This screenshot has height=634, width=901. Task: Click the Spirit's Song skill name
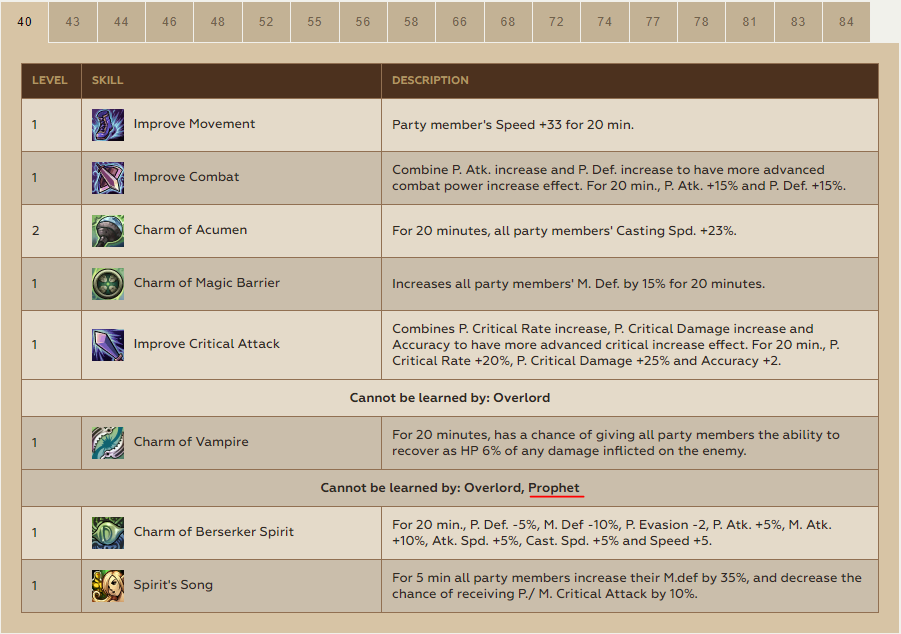pyautogui.click(x=173, y=585)
